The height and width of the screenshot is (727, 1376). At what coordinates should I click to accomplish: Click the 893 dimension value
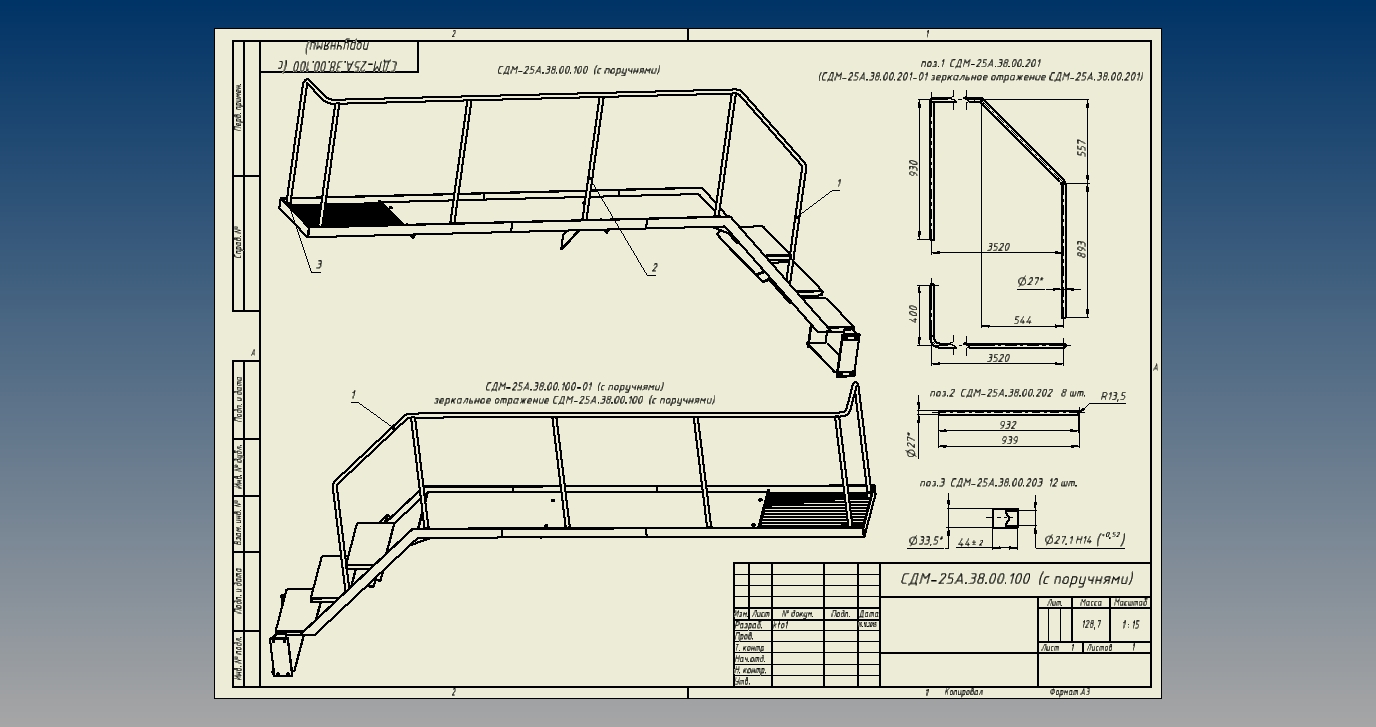[x=1081, y=249]
